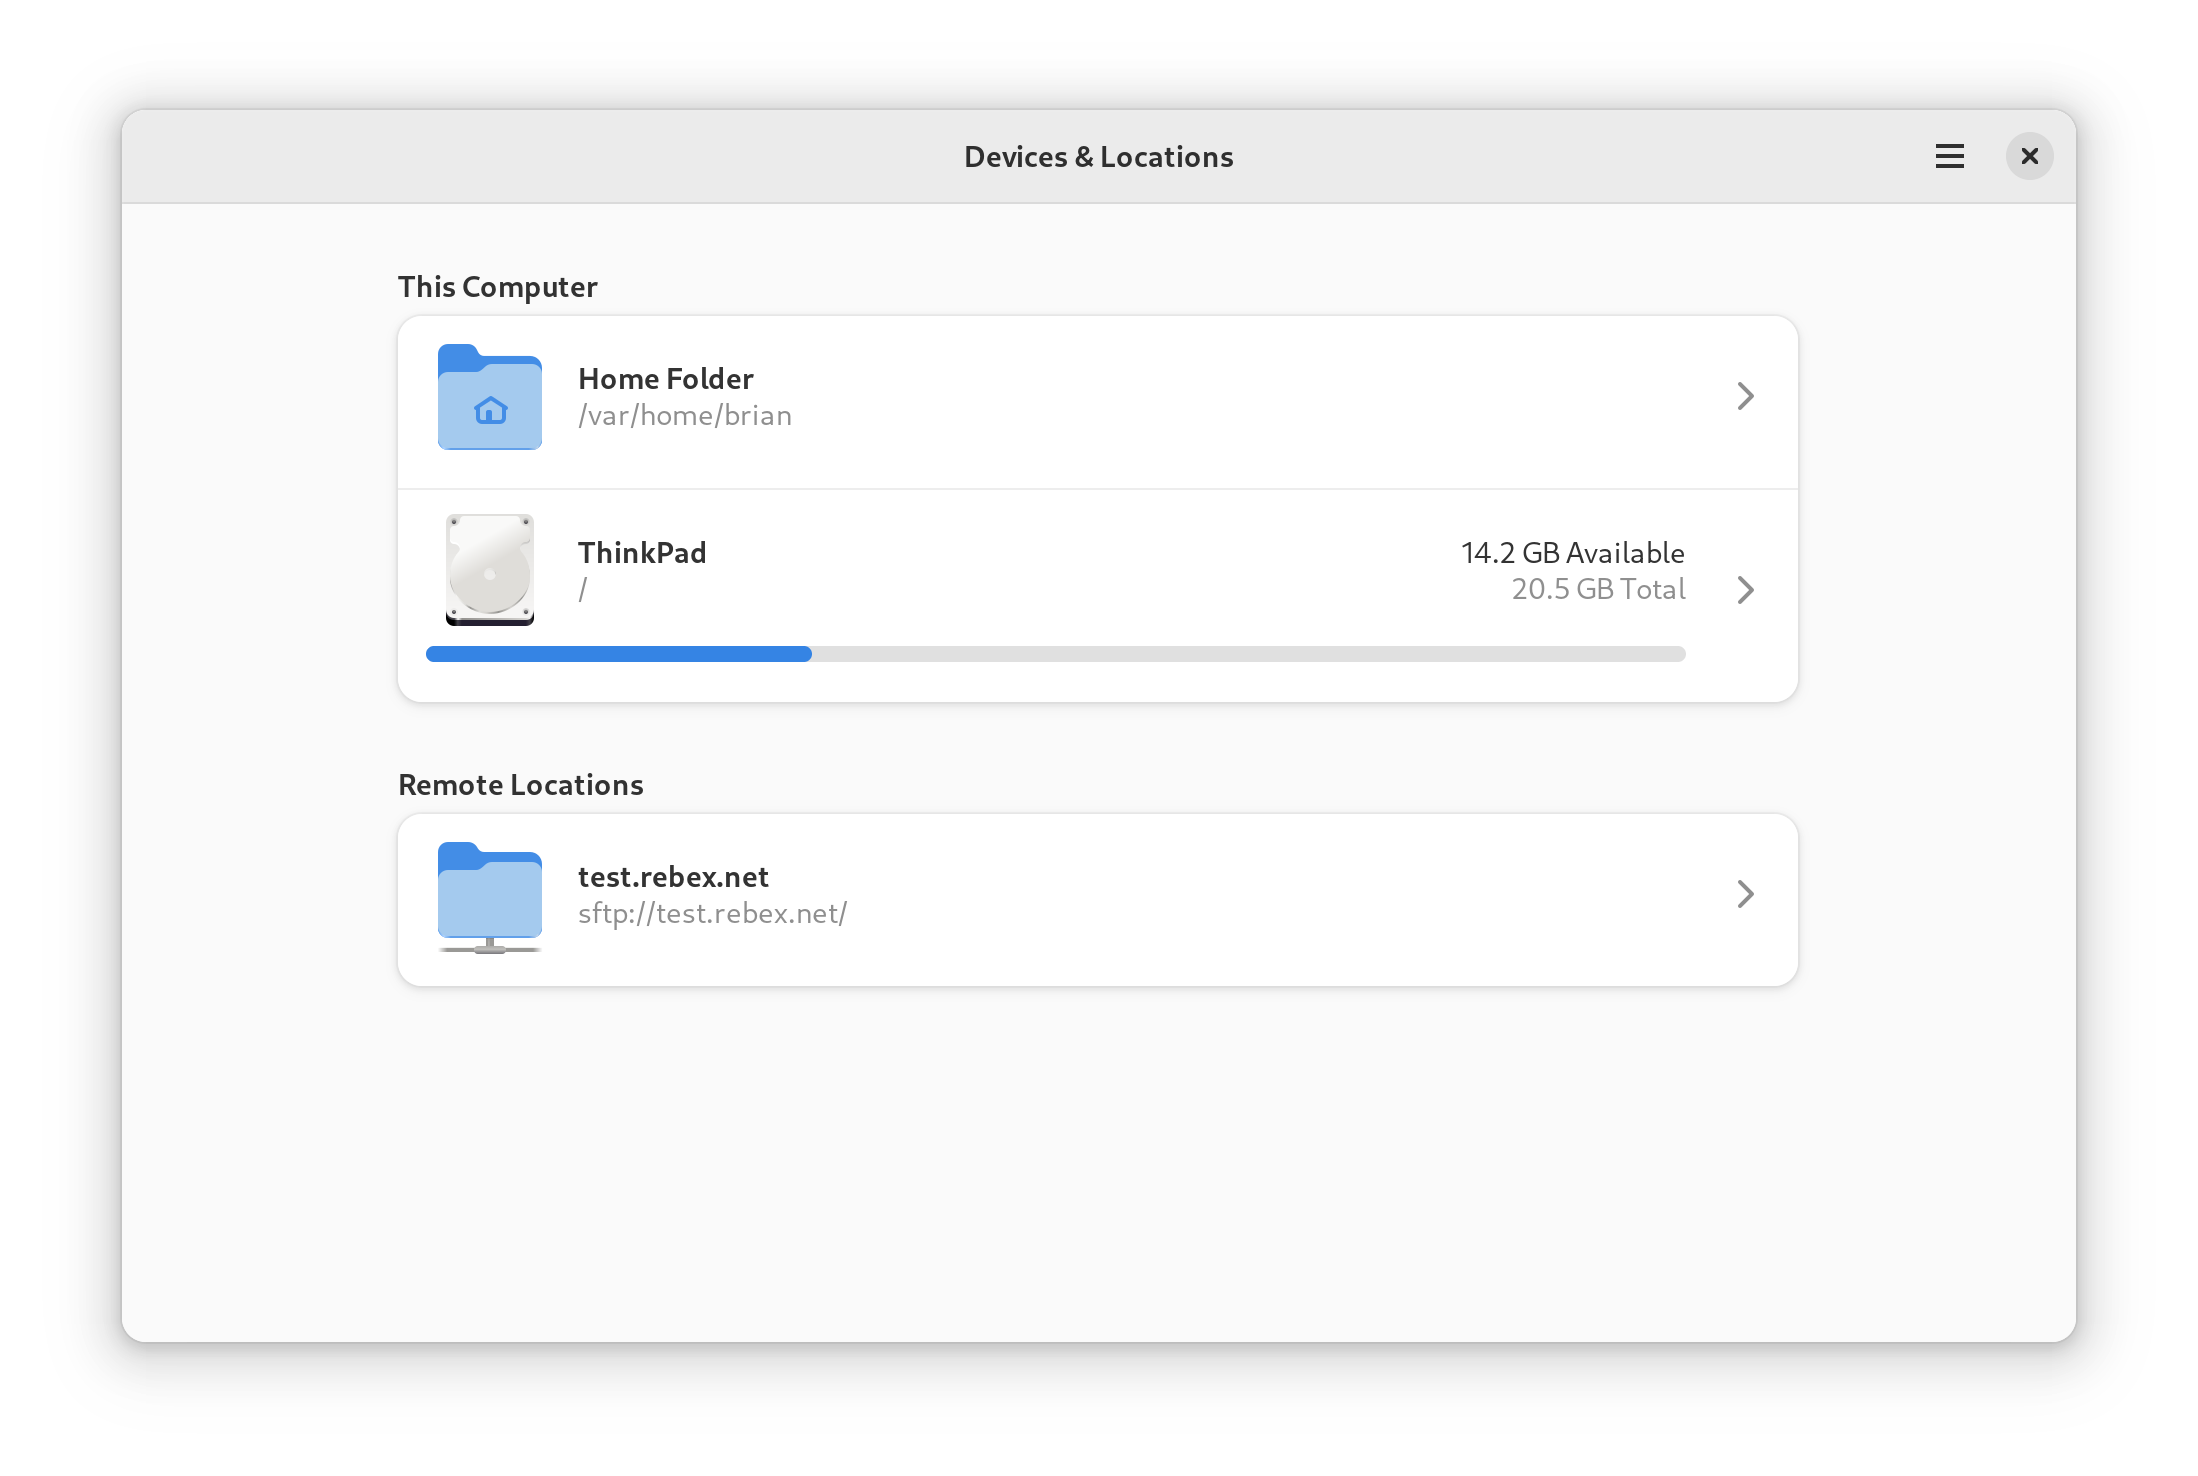The image size is (2198, 1476).
Task: Click the This Computer section header
Action: [x=497, y=287]
